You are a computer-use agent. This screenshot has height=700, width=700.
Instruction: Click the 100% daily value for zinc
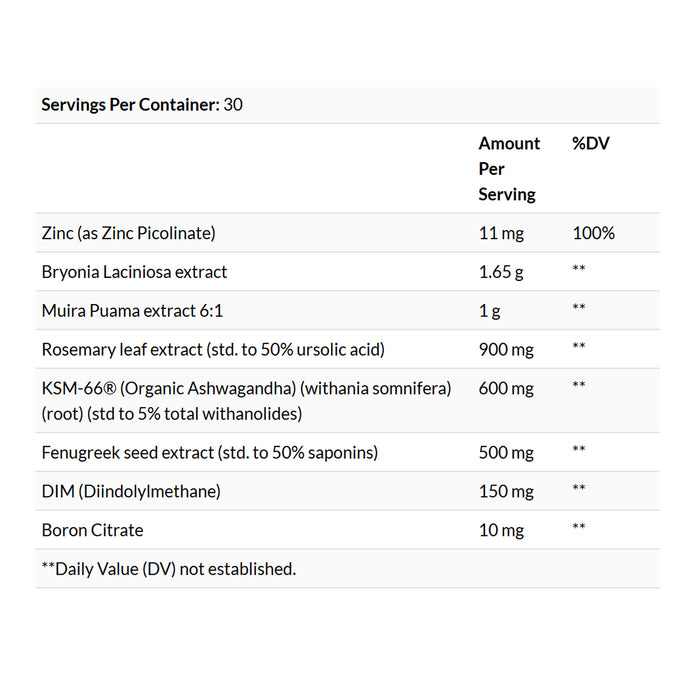[593, 233]
